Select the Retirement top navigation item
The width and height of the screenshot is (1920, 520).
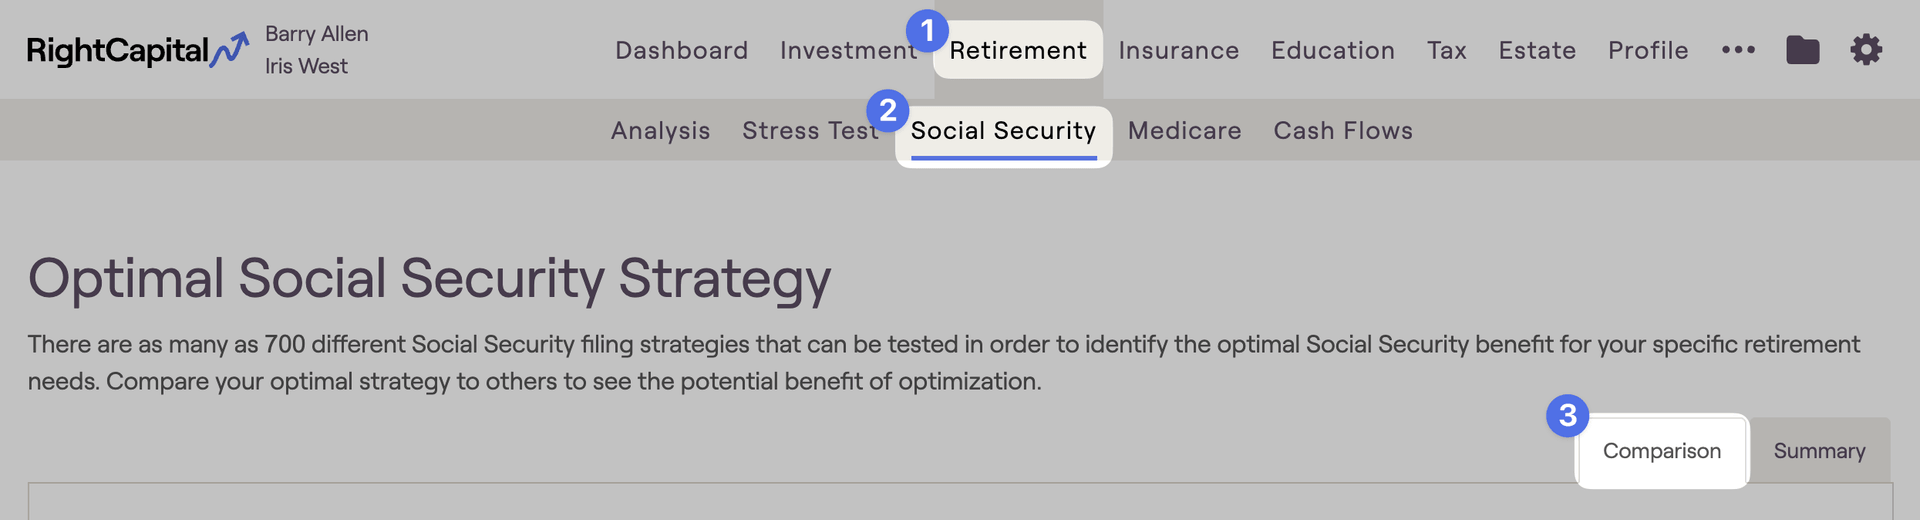coord(1018,50)
